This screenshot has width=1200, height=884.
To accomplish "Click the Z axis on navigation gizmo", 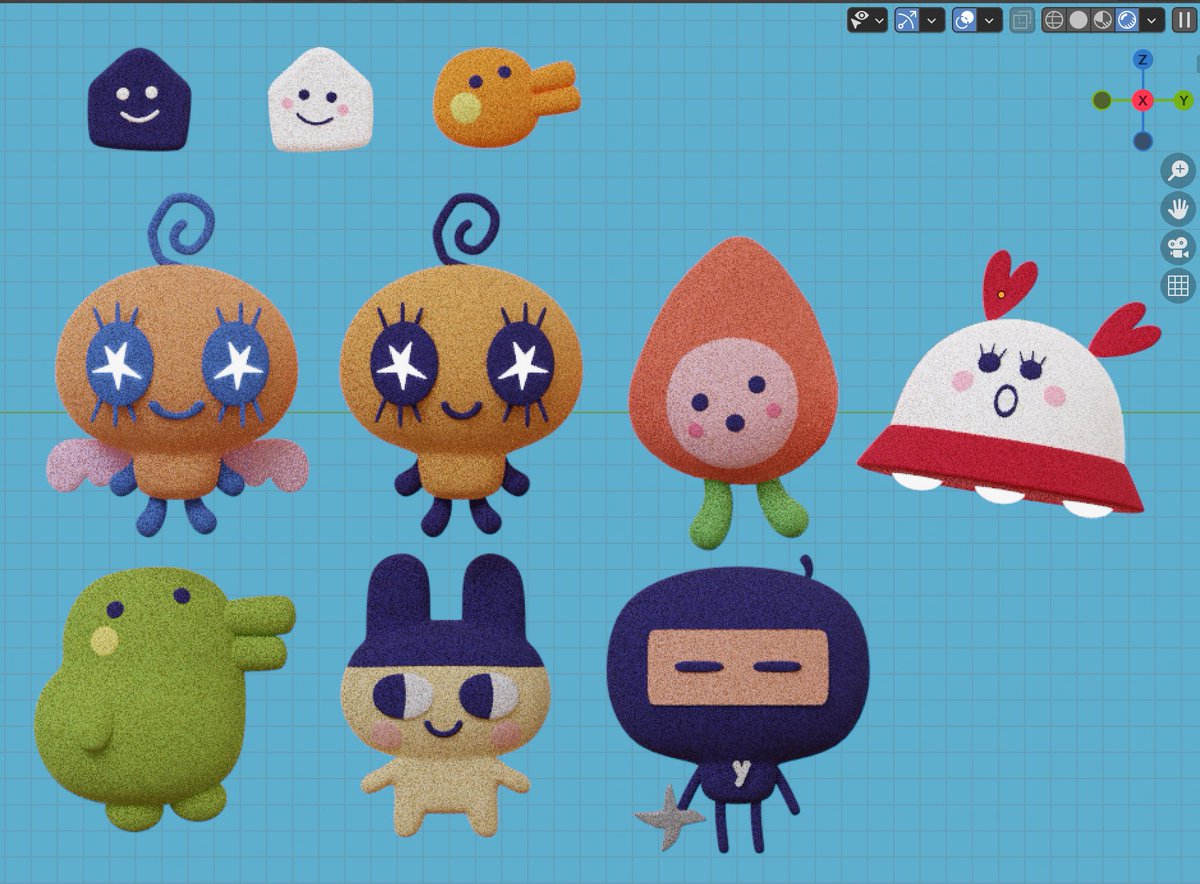I will (x=1143, y=60).
